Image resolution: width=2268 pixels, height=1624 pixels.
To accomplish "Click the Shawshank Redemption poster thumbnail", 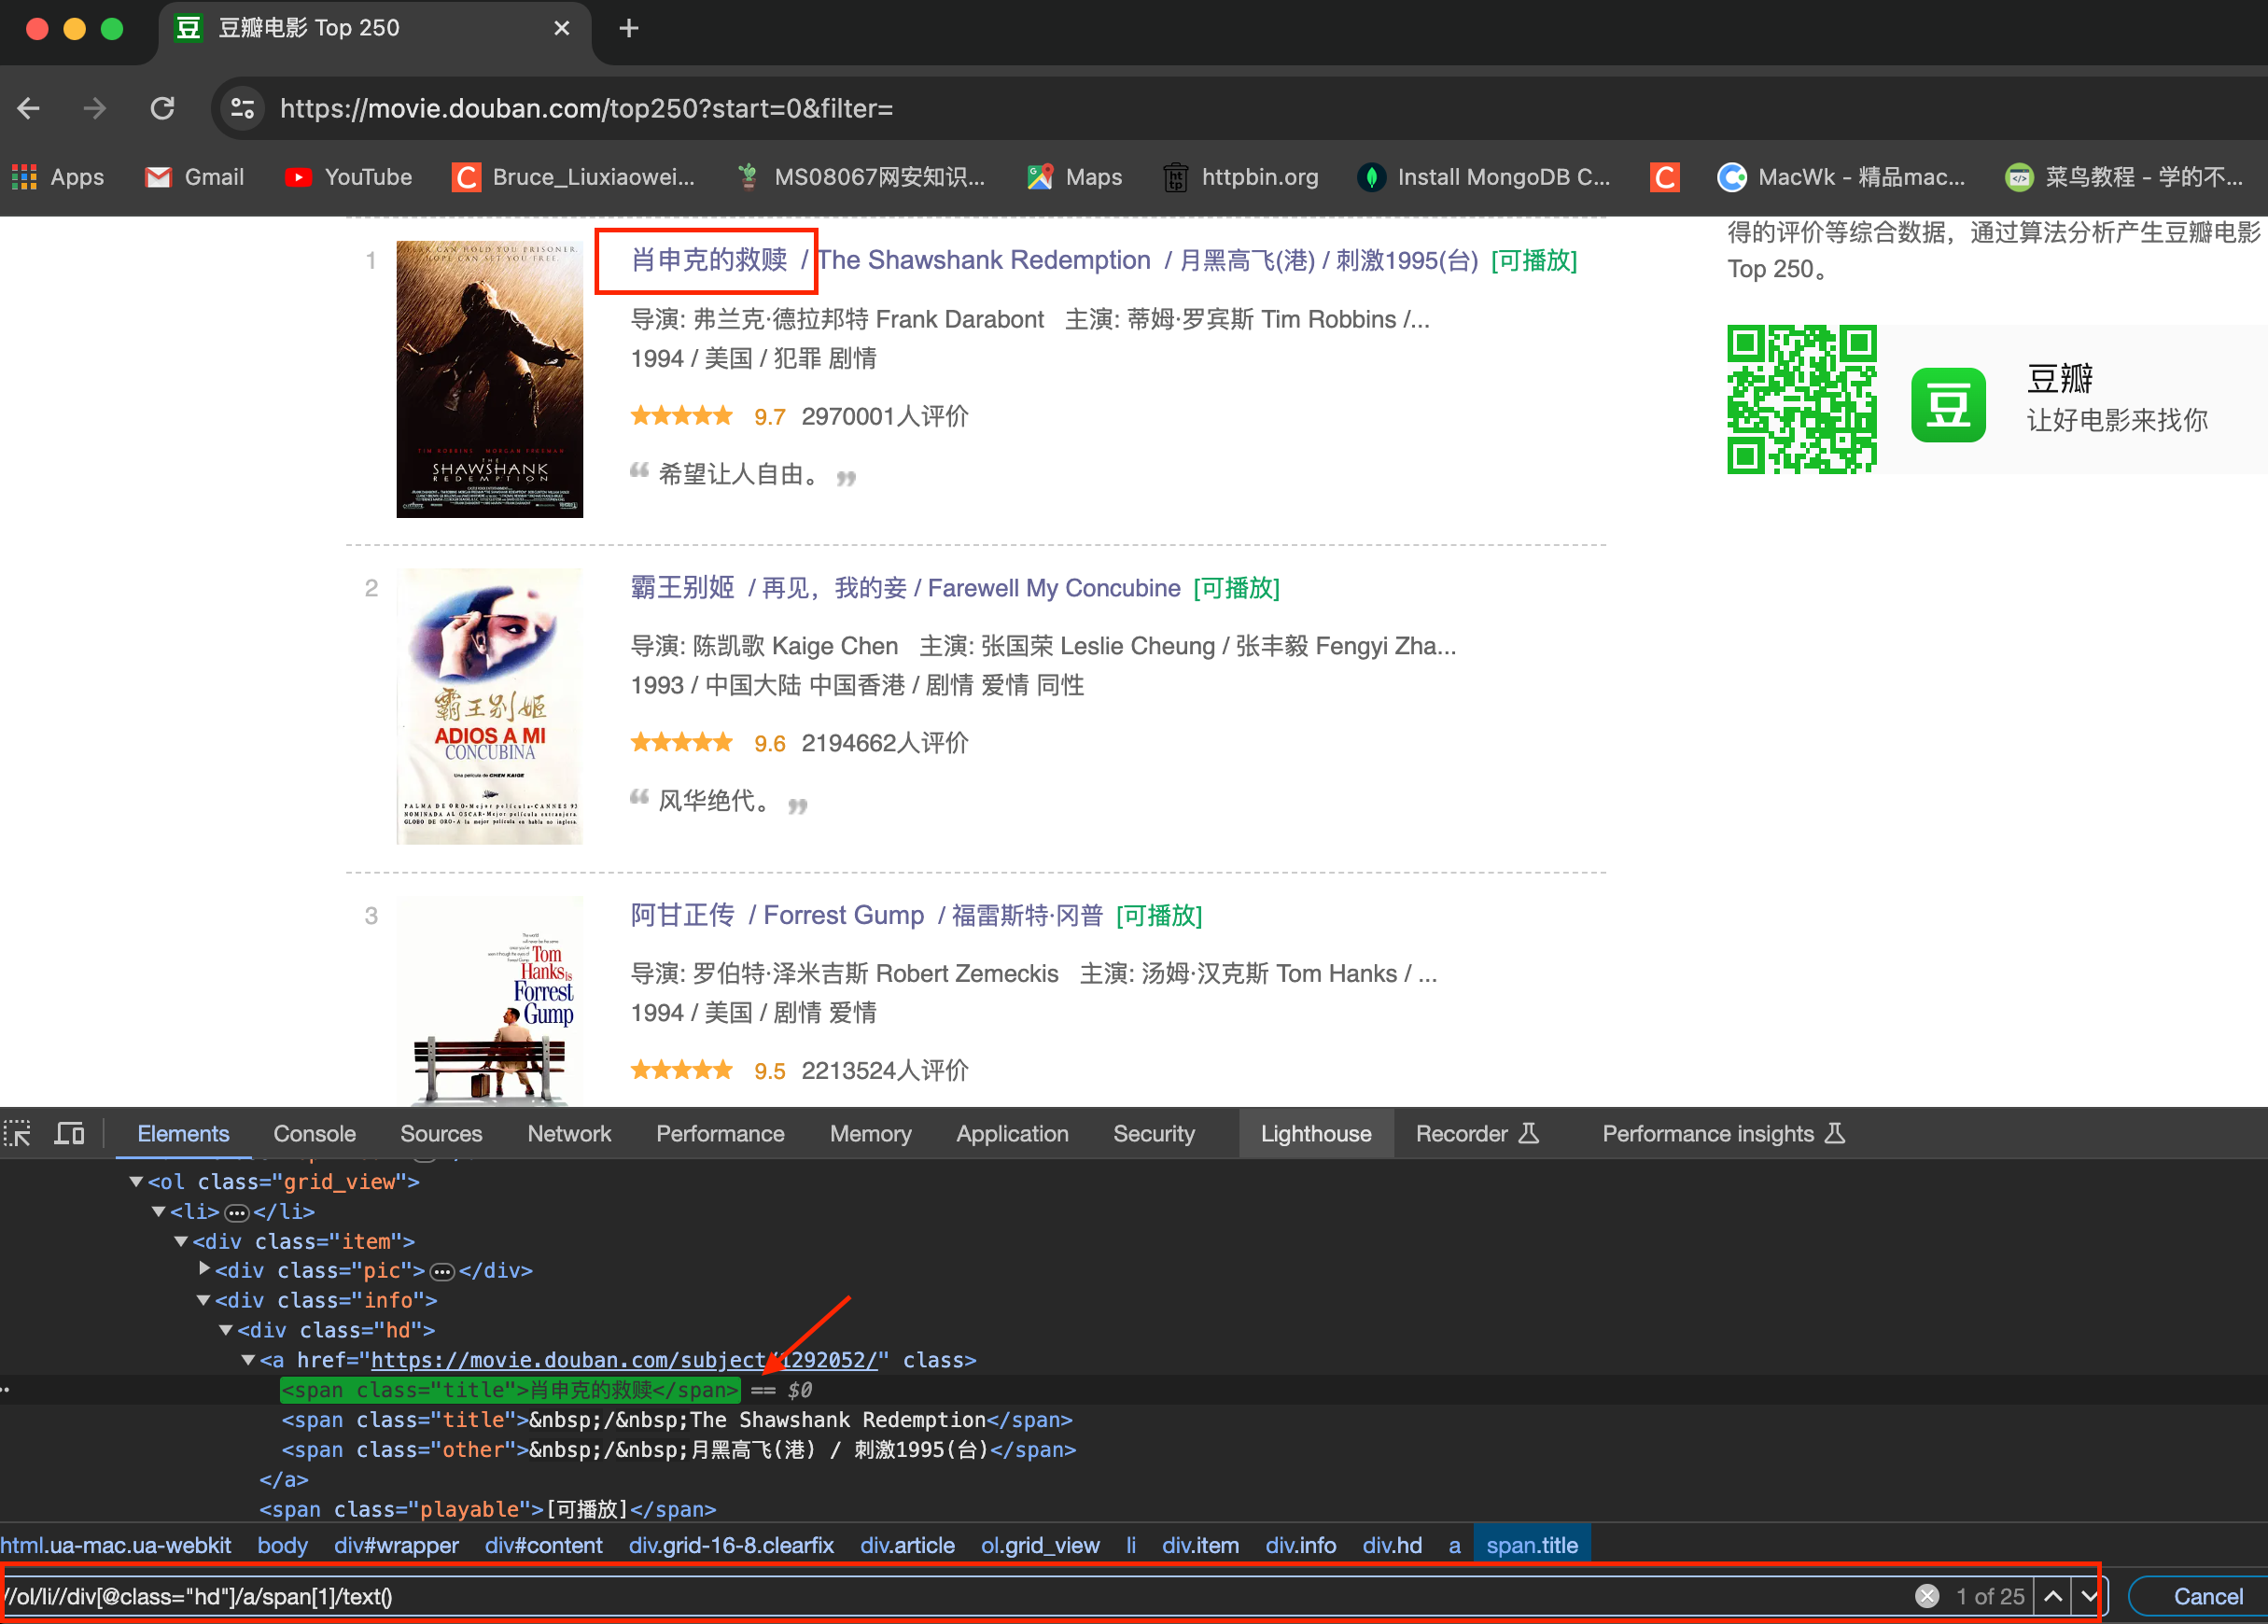I will point(489,379).
